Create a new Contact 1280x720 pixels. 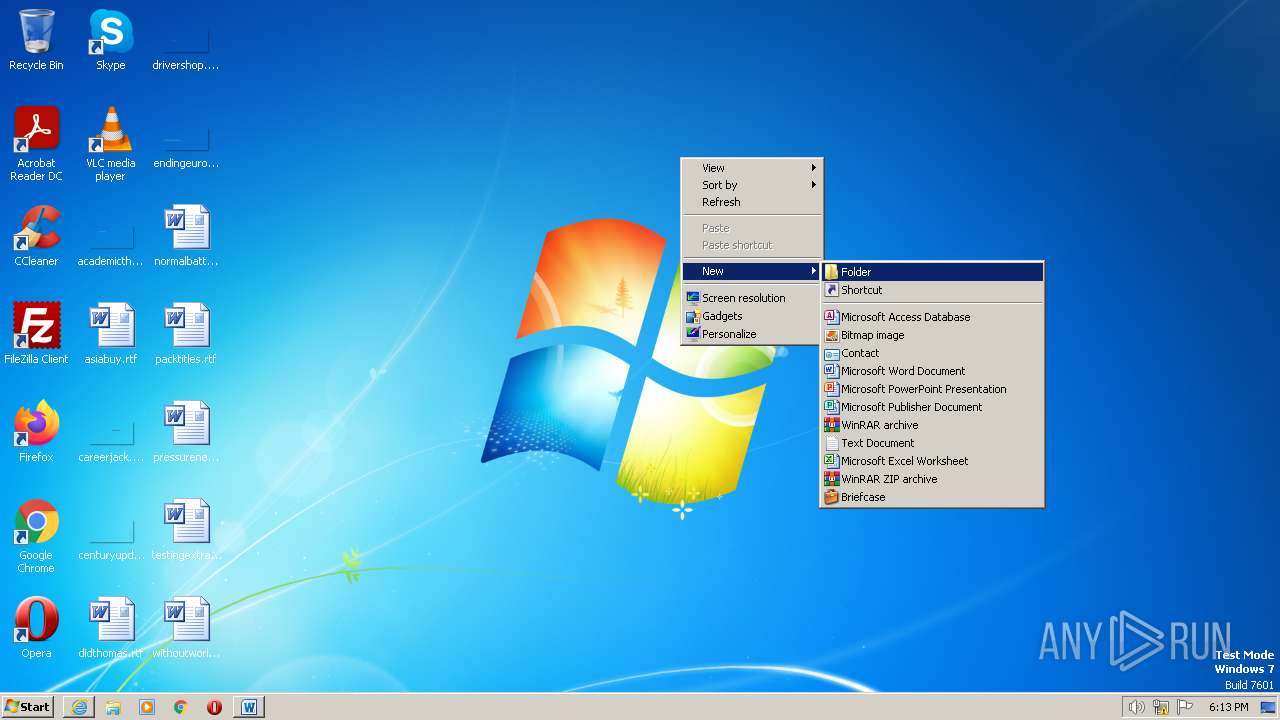(x=933, y=353)
